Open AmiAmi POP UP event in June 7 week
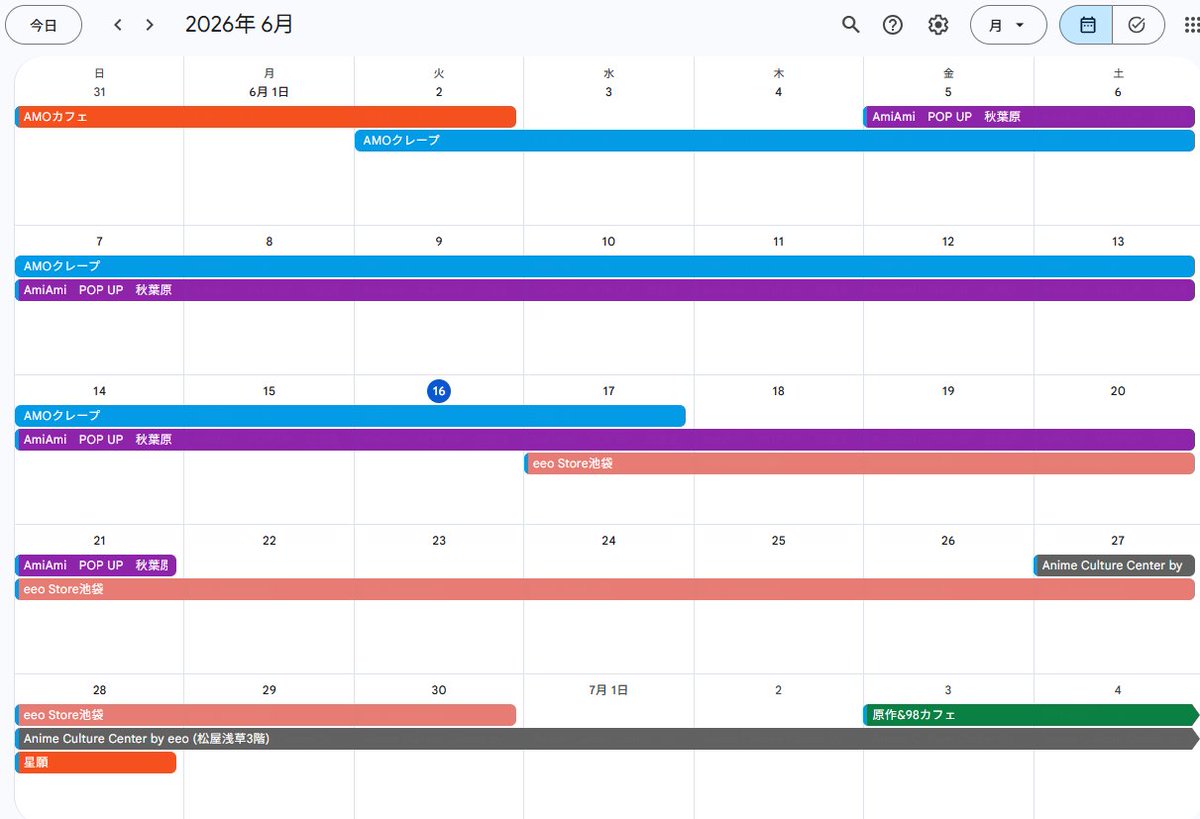The image size is (1200, 819). 605,291
